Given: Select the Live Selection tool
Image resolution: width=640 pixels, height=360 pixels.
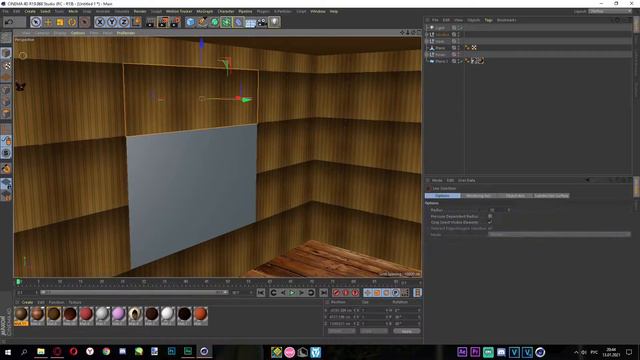Looking at the screenshot, I should 36,22.
